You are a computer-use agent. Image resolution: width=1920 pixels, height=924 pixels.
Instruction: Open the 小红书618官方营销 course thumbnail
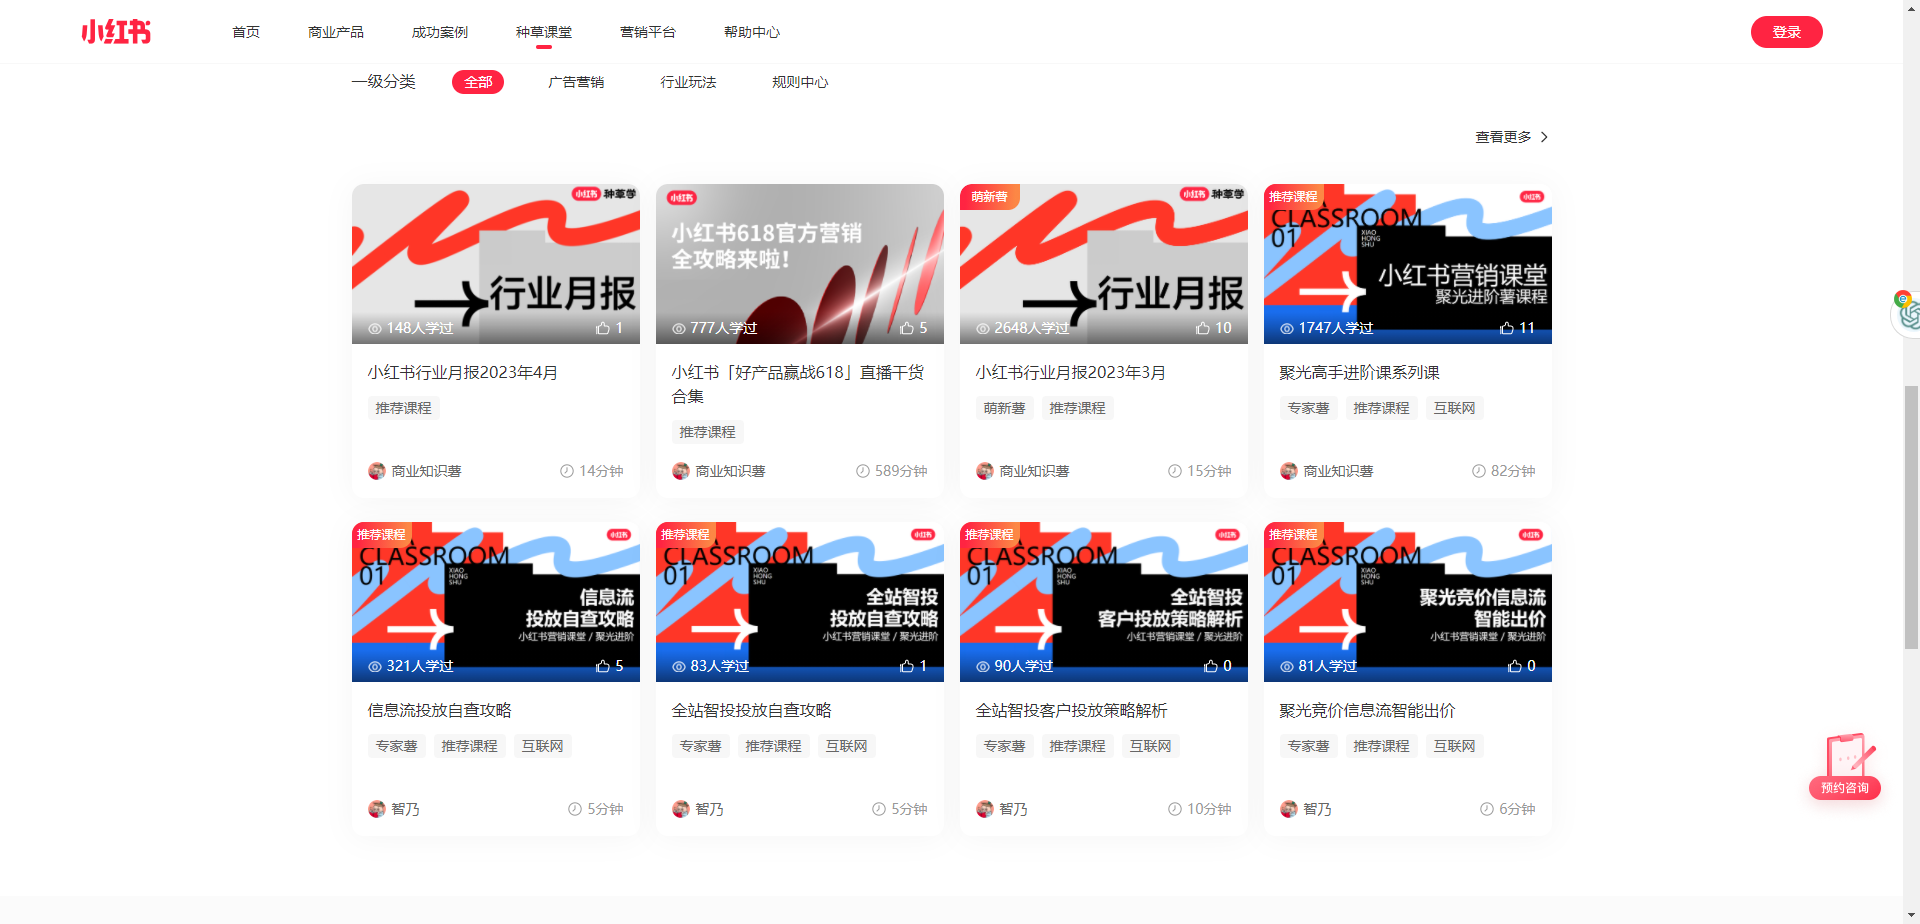pyautogui.click(x=800, y=264)
